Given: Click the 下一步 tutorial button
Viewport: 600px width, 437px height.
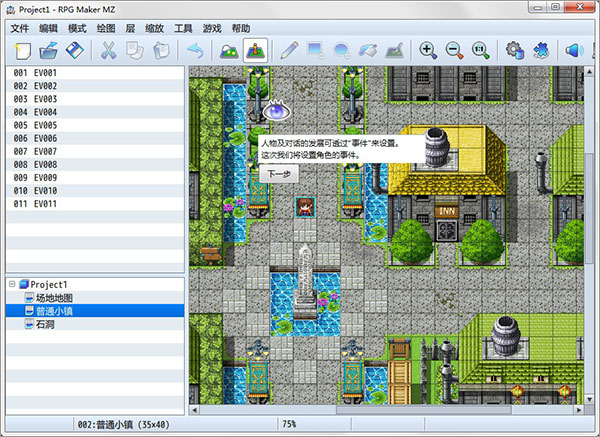Looking at the screenshot, I should [x=279, y=174].
